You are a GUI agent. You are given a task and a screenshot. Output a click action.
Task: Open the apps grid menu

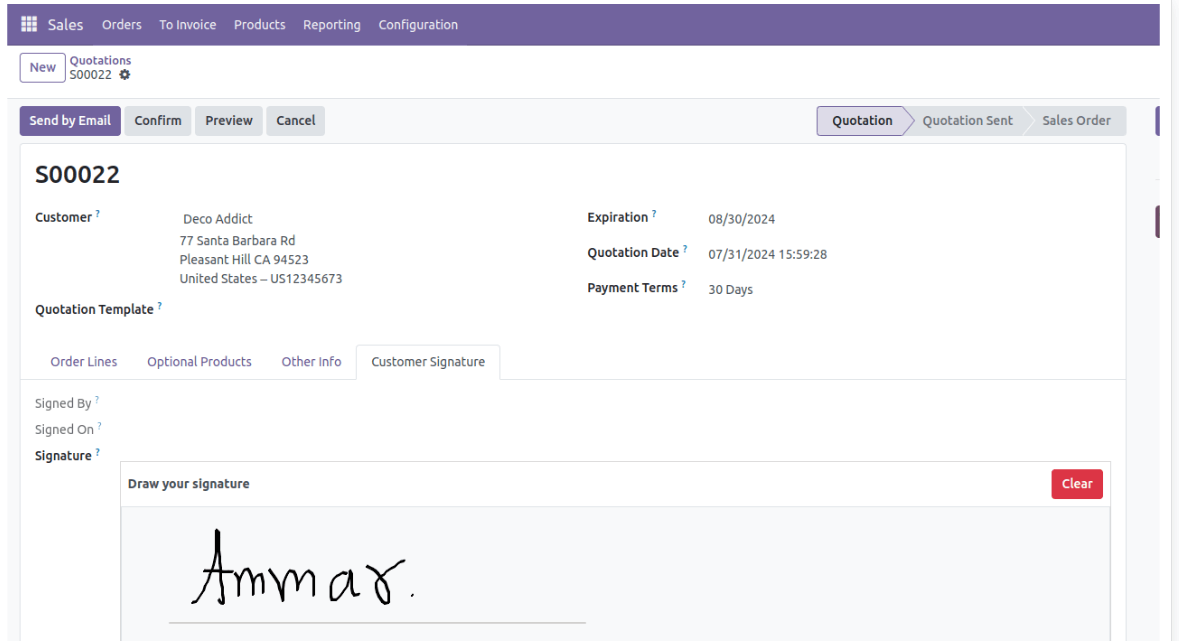pos(28,24)
